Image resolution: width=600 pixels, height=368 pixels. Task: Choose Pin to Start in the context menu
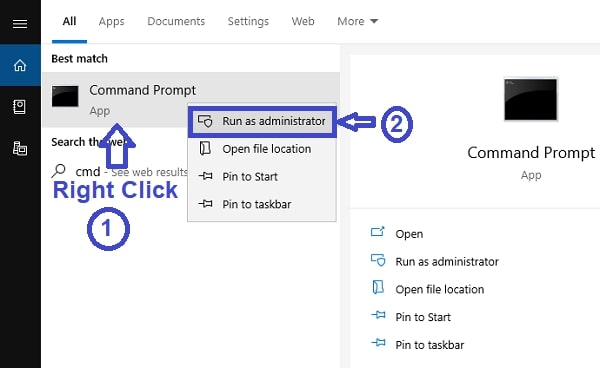click(x=262, y=176)
